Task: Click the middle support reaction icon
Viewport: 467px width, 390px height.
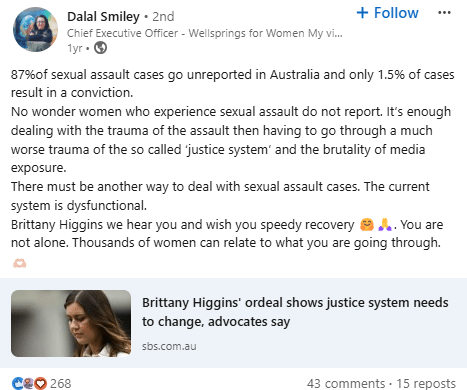Action: [29, 383]
